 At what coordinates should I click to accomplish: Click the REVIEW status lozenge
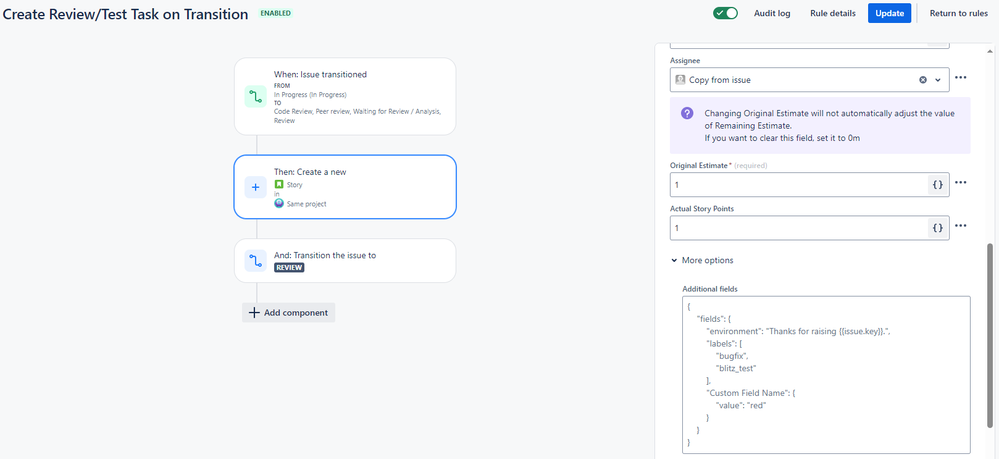tap(289, 268)
